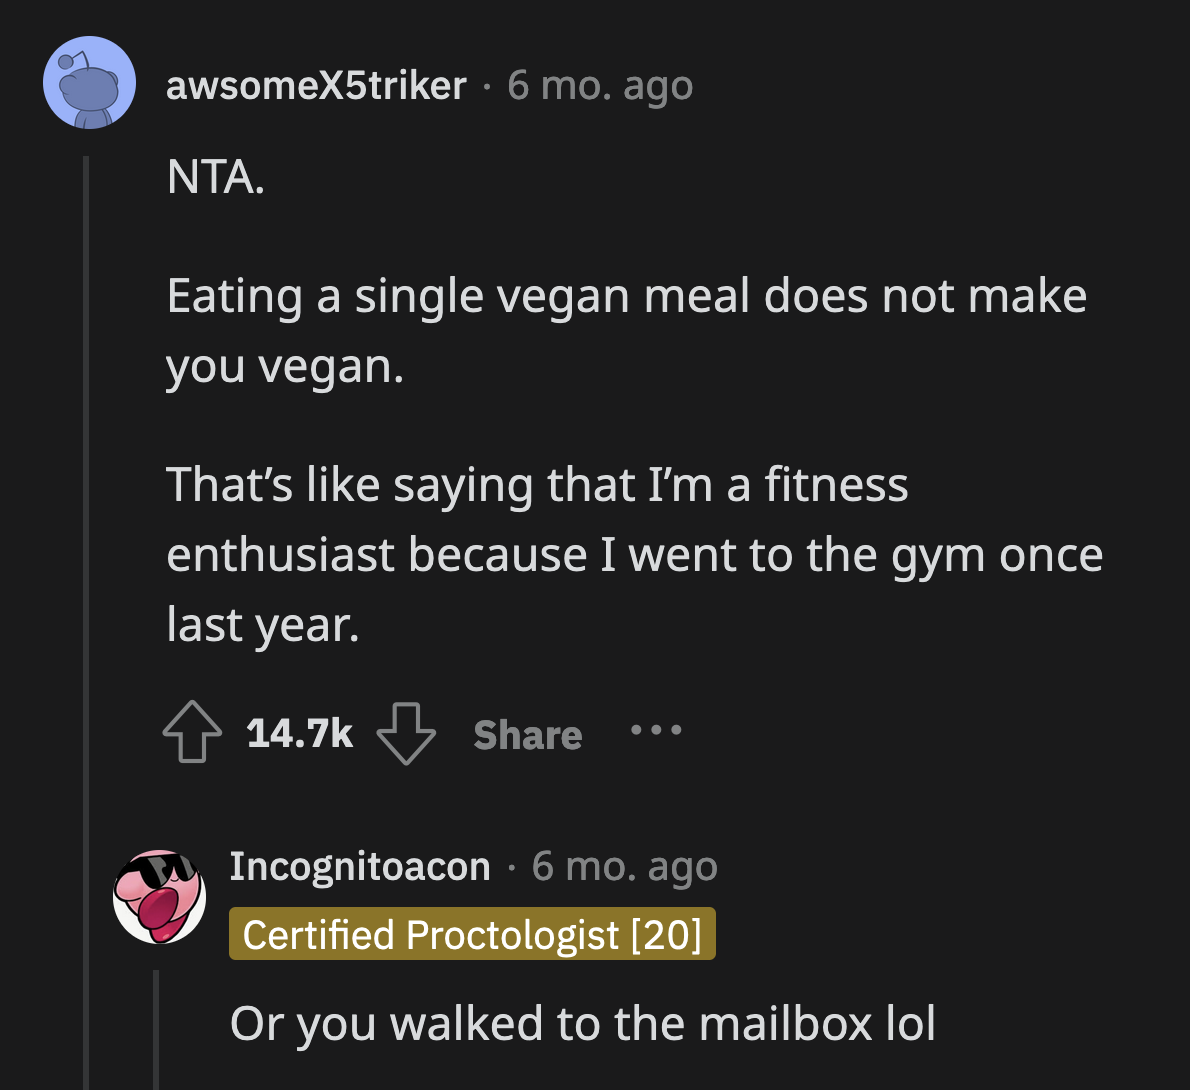Toggle downvote off for the comment

click(407, 733)
